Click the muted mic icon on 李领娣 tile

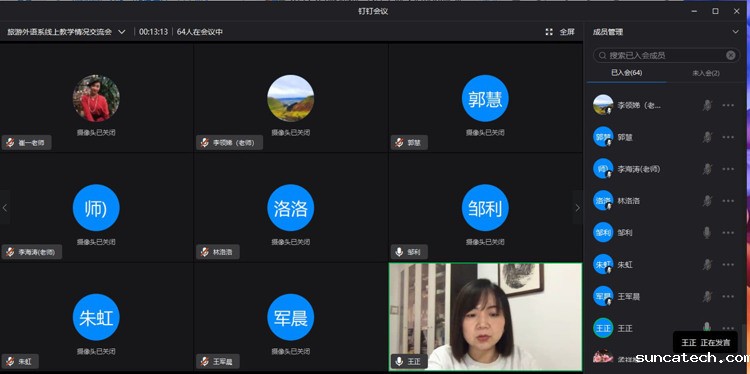coord(204,143)
